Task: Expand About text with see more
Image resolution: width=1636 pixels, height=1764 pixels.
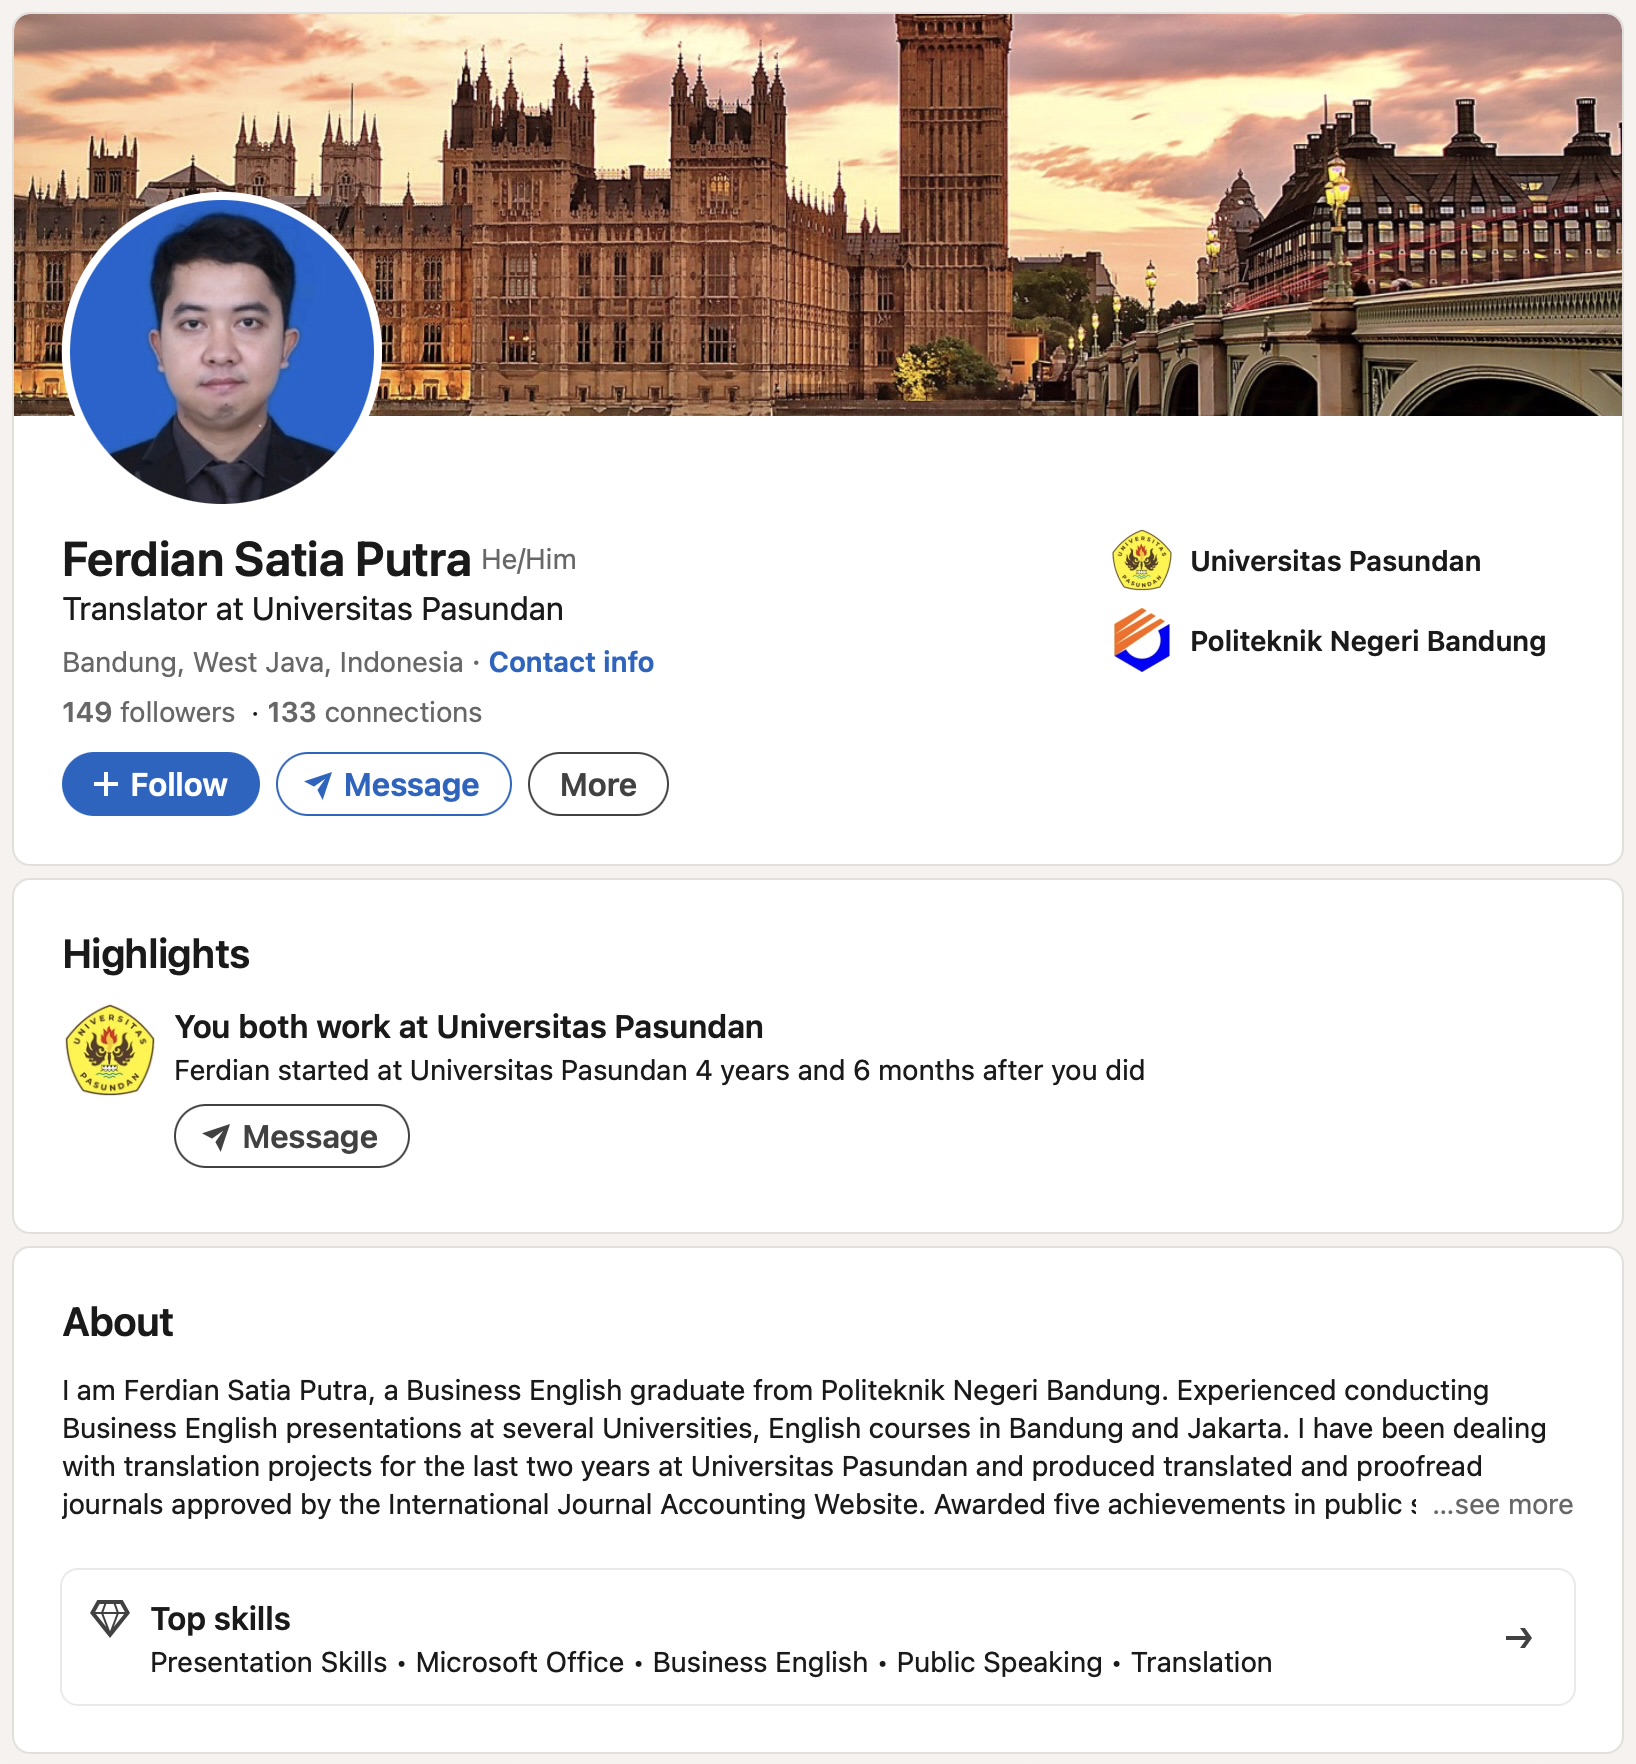Action: 1503,1504
